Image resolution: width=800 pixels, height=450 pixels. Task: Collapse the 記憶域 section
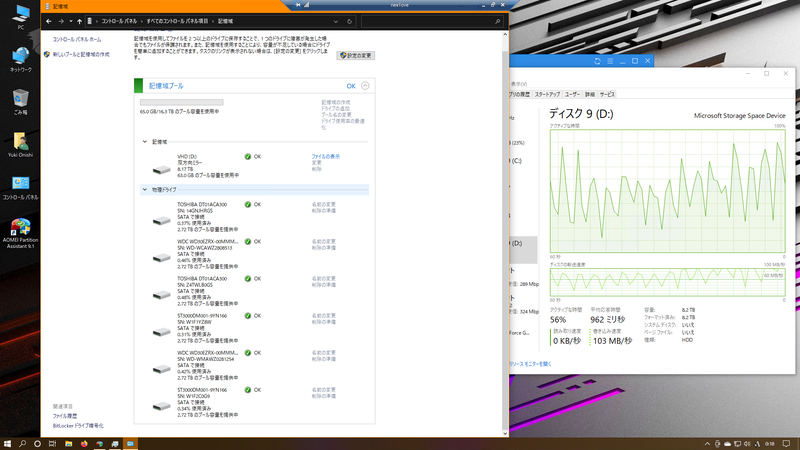144,142
